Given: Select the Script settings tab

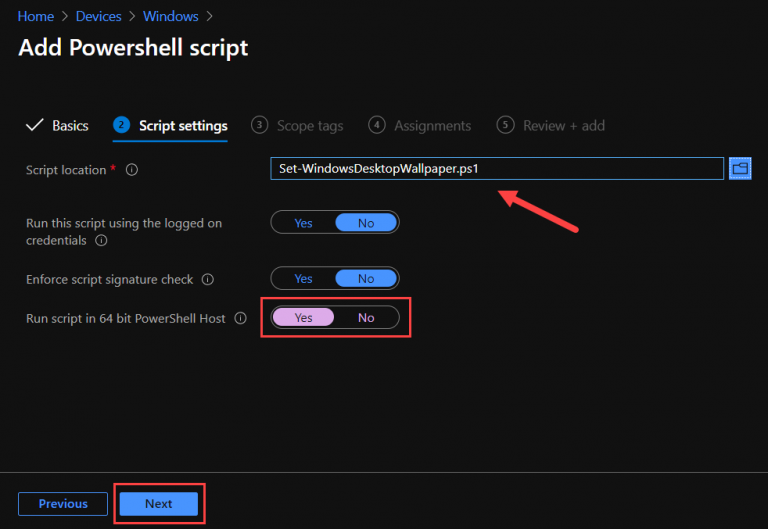Looking at the screenshot, I should pyautogui.click(x=183, y=125).
